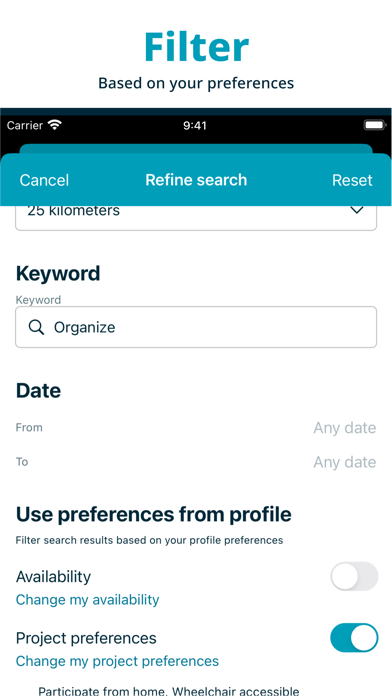Click the battery icon in status bar
Viewport: 392px width, 696px height.
375,125
